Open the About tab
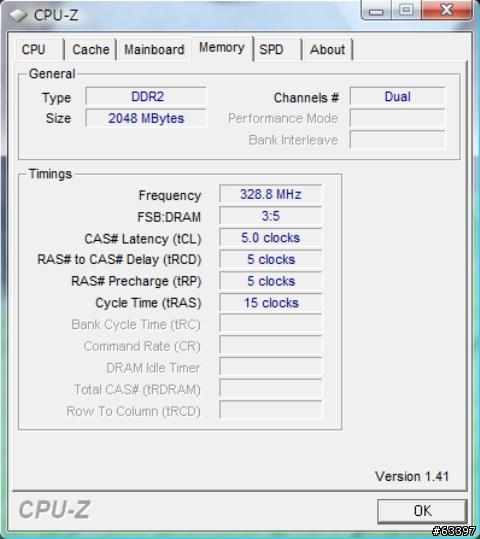Screen dimensions: 480x539 tap(327, 50)
